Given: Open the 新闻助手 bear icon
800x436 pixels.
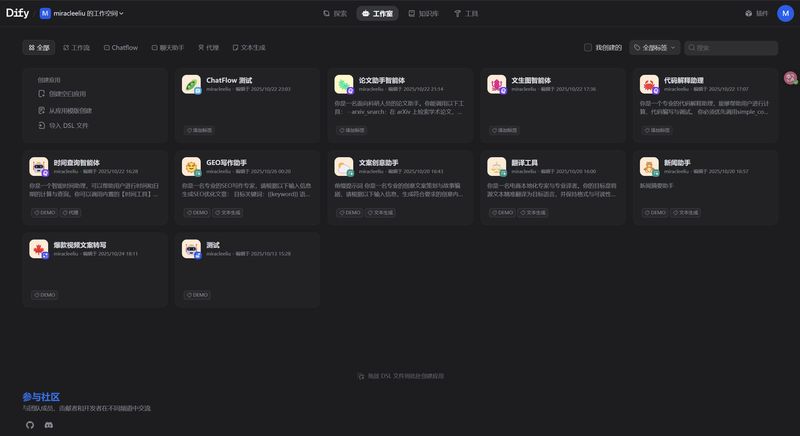Looking at the screenshot, I should click(649, 166).
